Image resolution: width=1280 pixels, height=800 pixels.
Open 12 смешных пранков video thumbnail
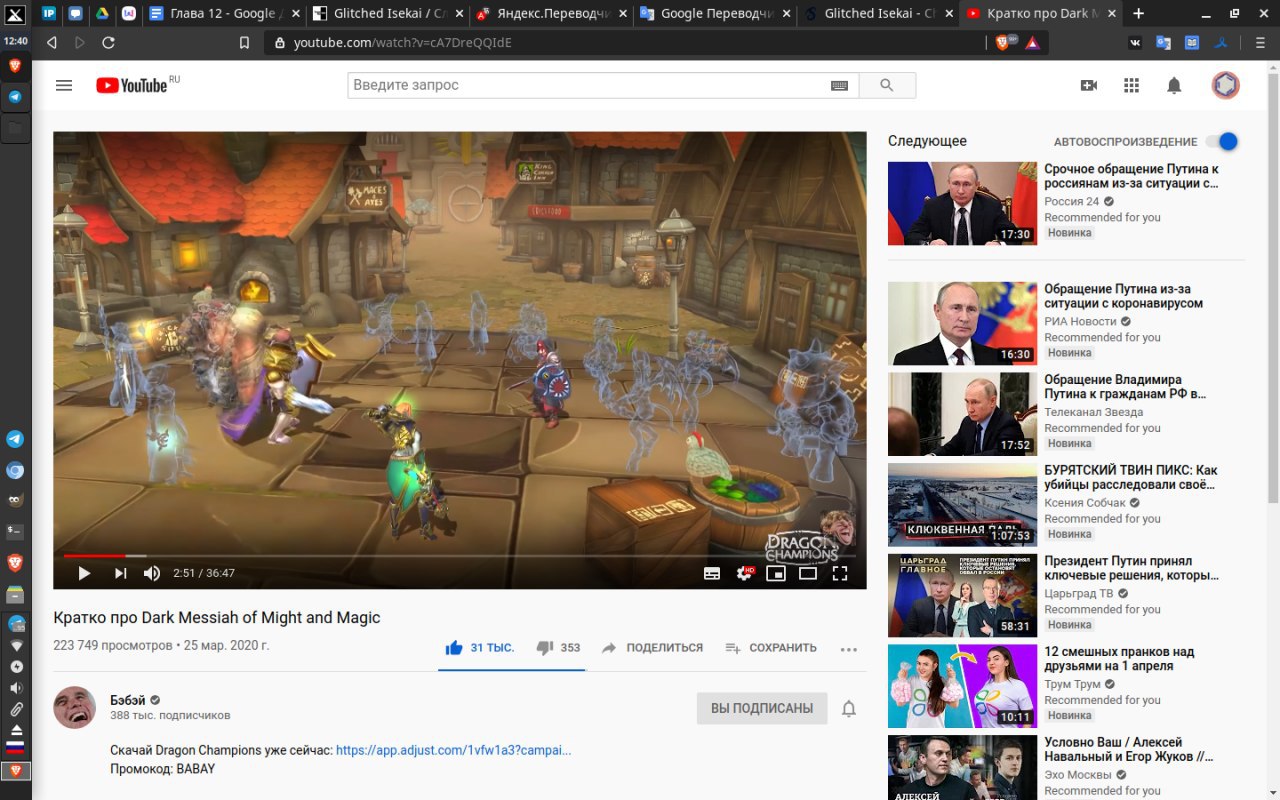tap(962, 686)
